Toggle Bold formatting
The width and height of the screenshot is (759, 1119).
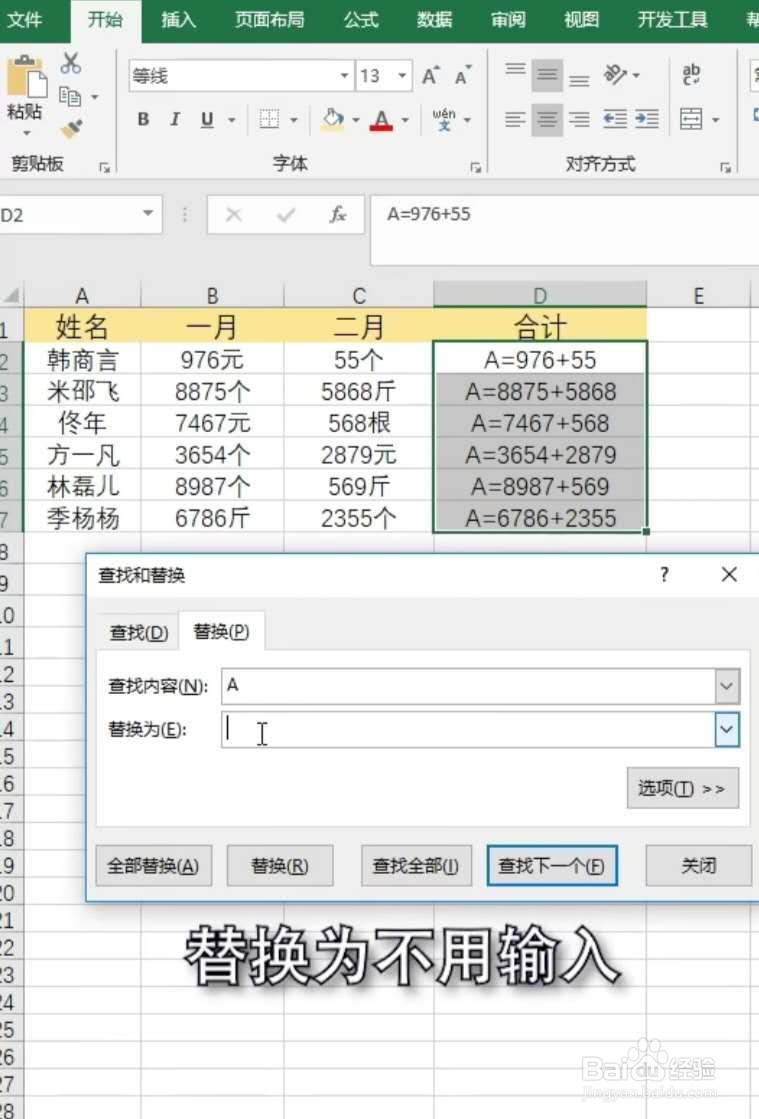[x=143, y=119]
